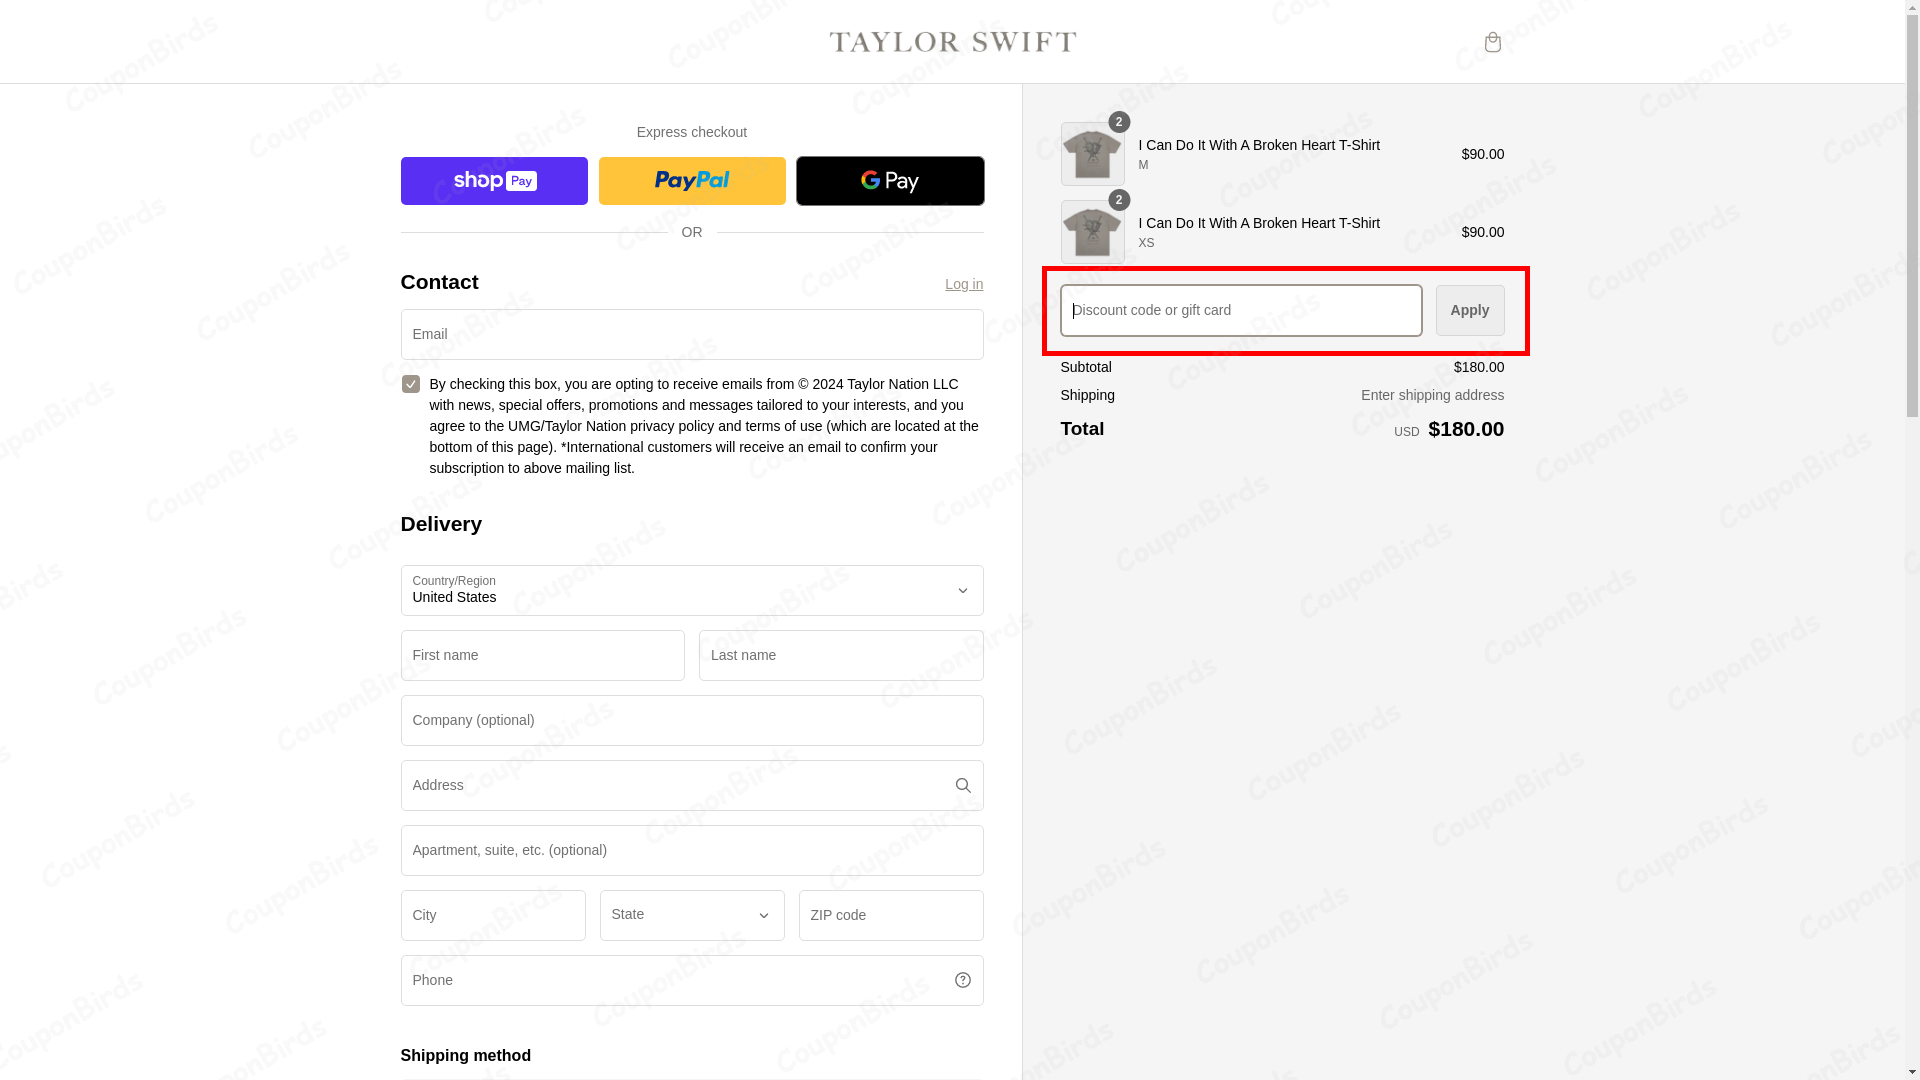The width and height of the screenshot is (1920, 1080).
Task: Uncheck the email marketing opt-in box
Action: click(x=410, y=383)
